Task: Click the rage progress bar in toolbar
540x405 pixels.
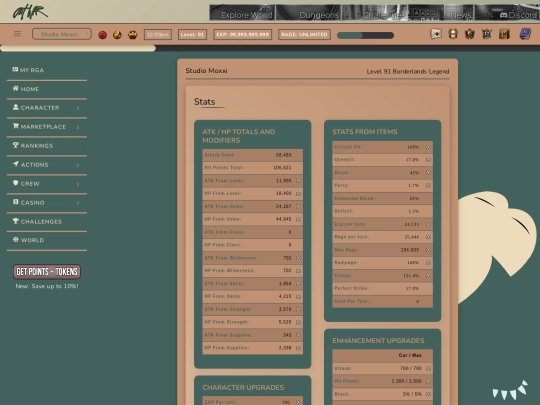Action: pyautogui.click(x=365, y=35)
